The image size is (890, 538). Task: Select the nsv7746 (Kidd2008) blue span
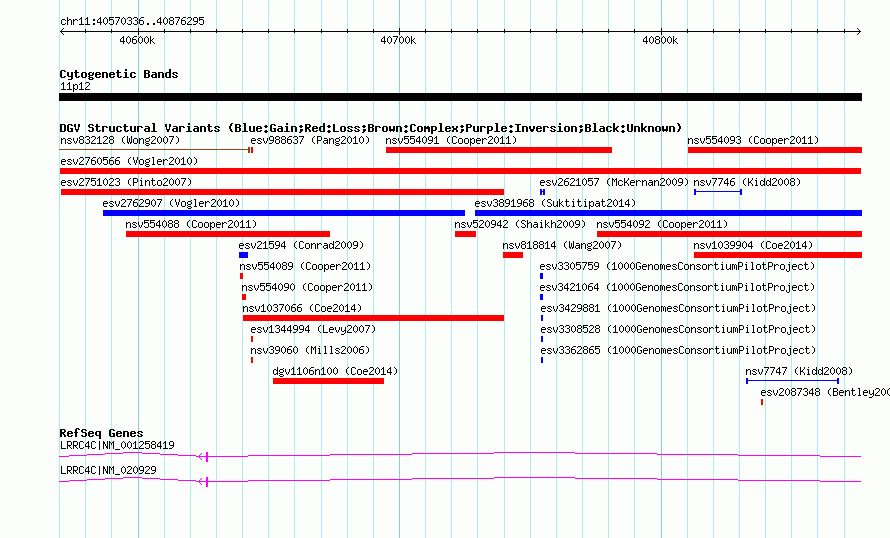coord(718,192)
